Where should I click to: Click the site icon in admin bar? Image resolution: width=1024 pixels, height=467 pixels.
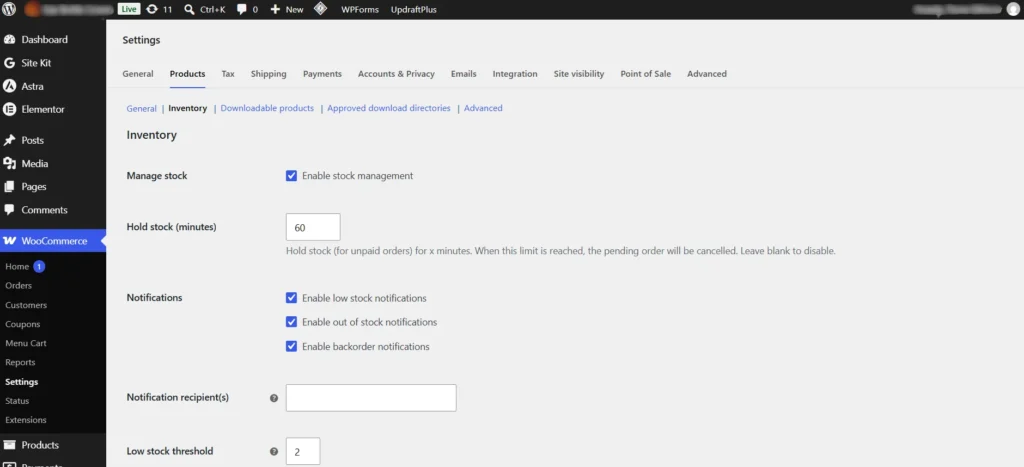point(31,9)
